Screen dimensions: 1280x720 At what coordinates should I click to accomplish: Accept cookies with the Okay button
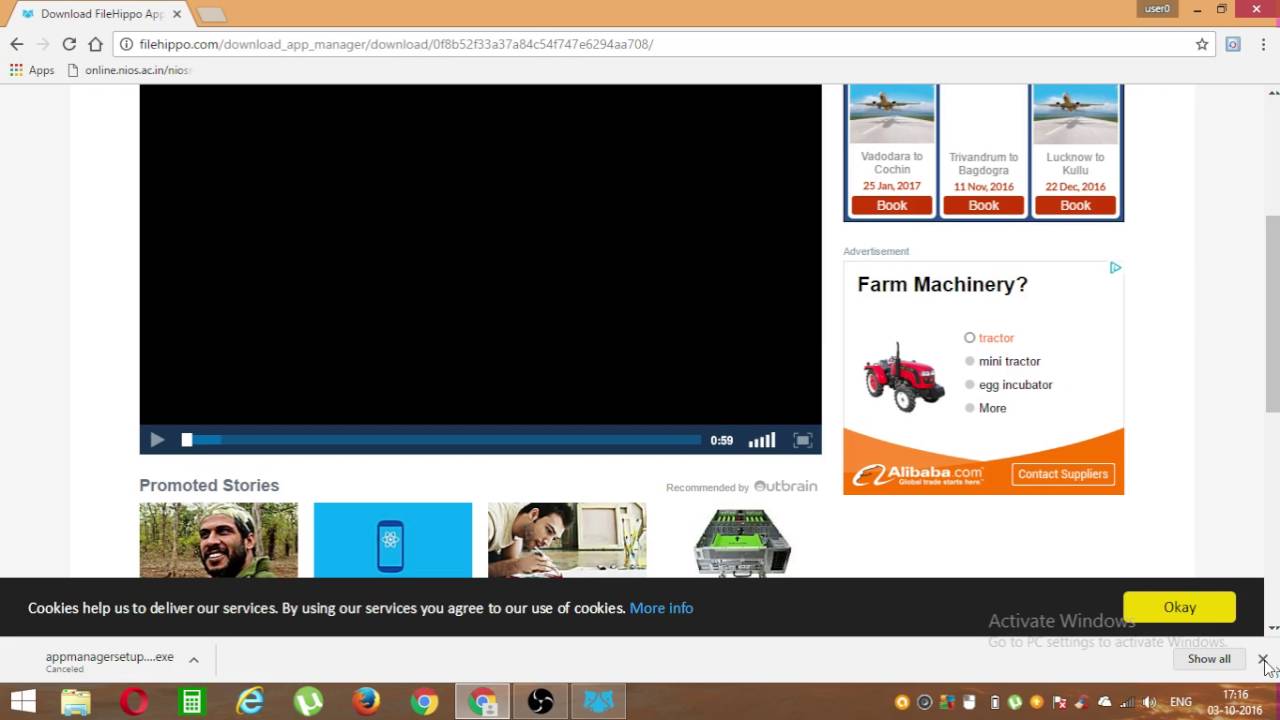pyautogui.click(x=1179, y=607)
